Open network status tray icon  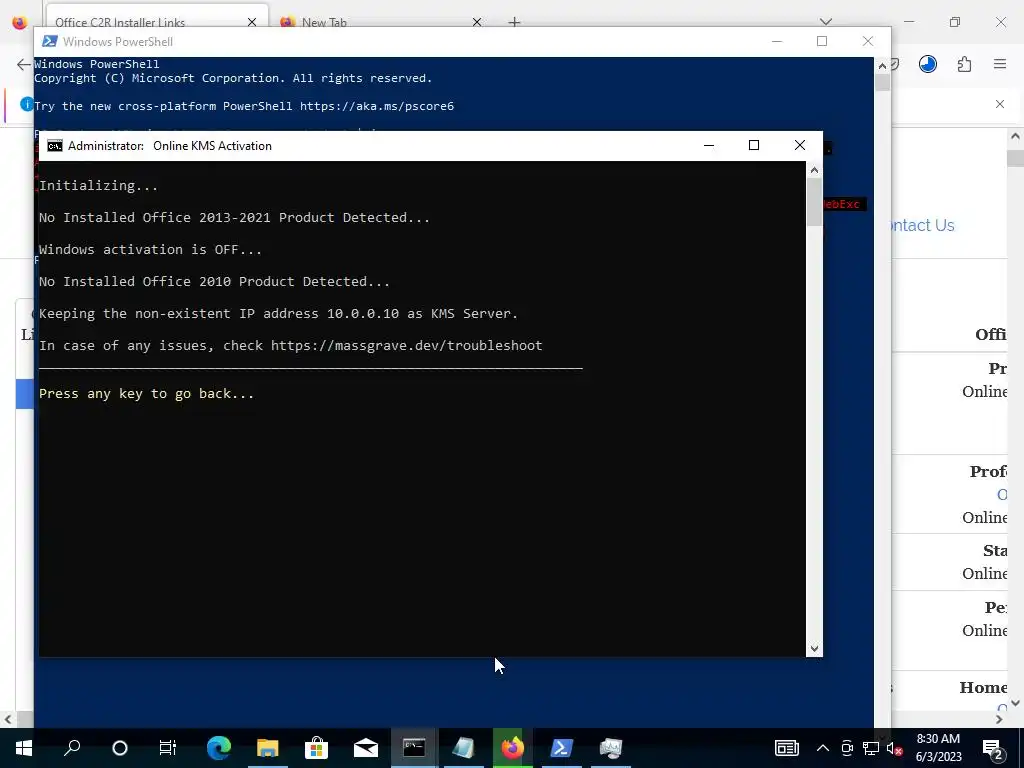871,748
